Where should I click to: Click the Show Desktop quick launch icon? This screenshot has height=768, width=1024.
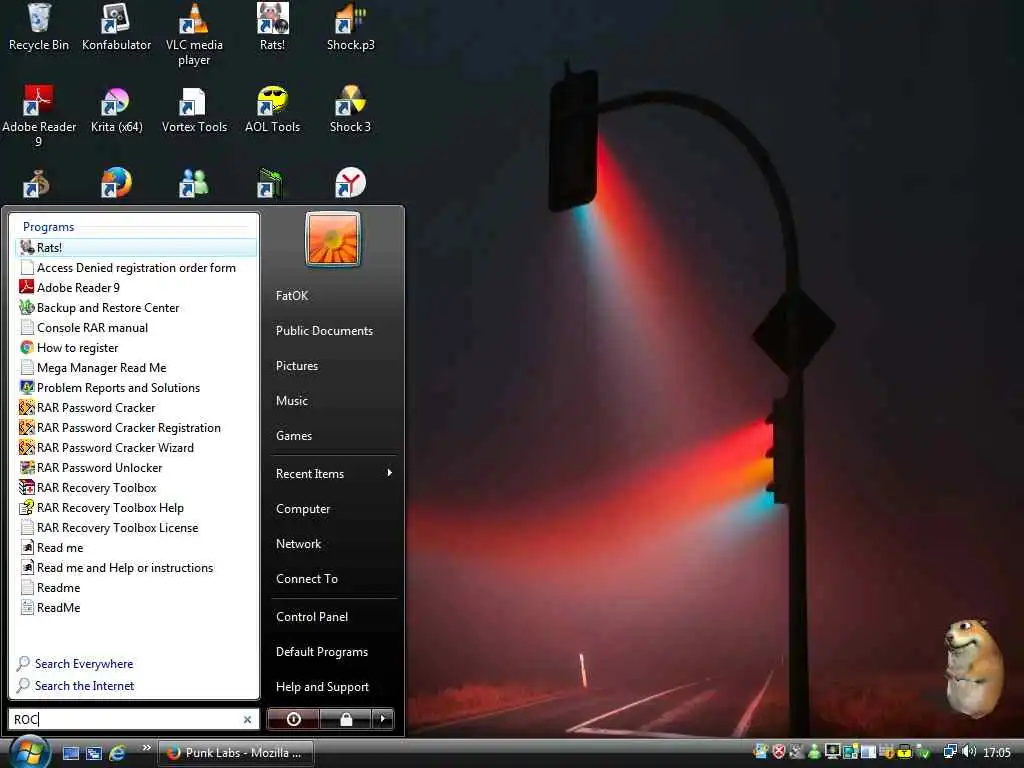click(71, 753)
